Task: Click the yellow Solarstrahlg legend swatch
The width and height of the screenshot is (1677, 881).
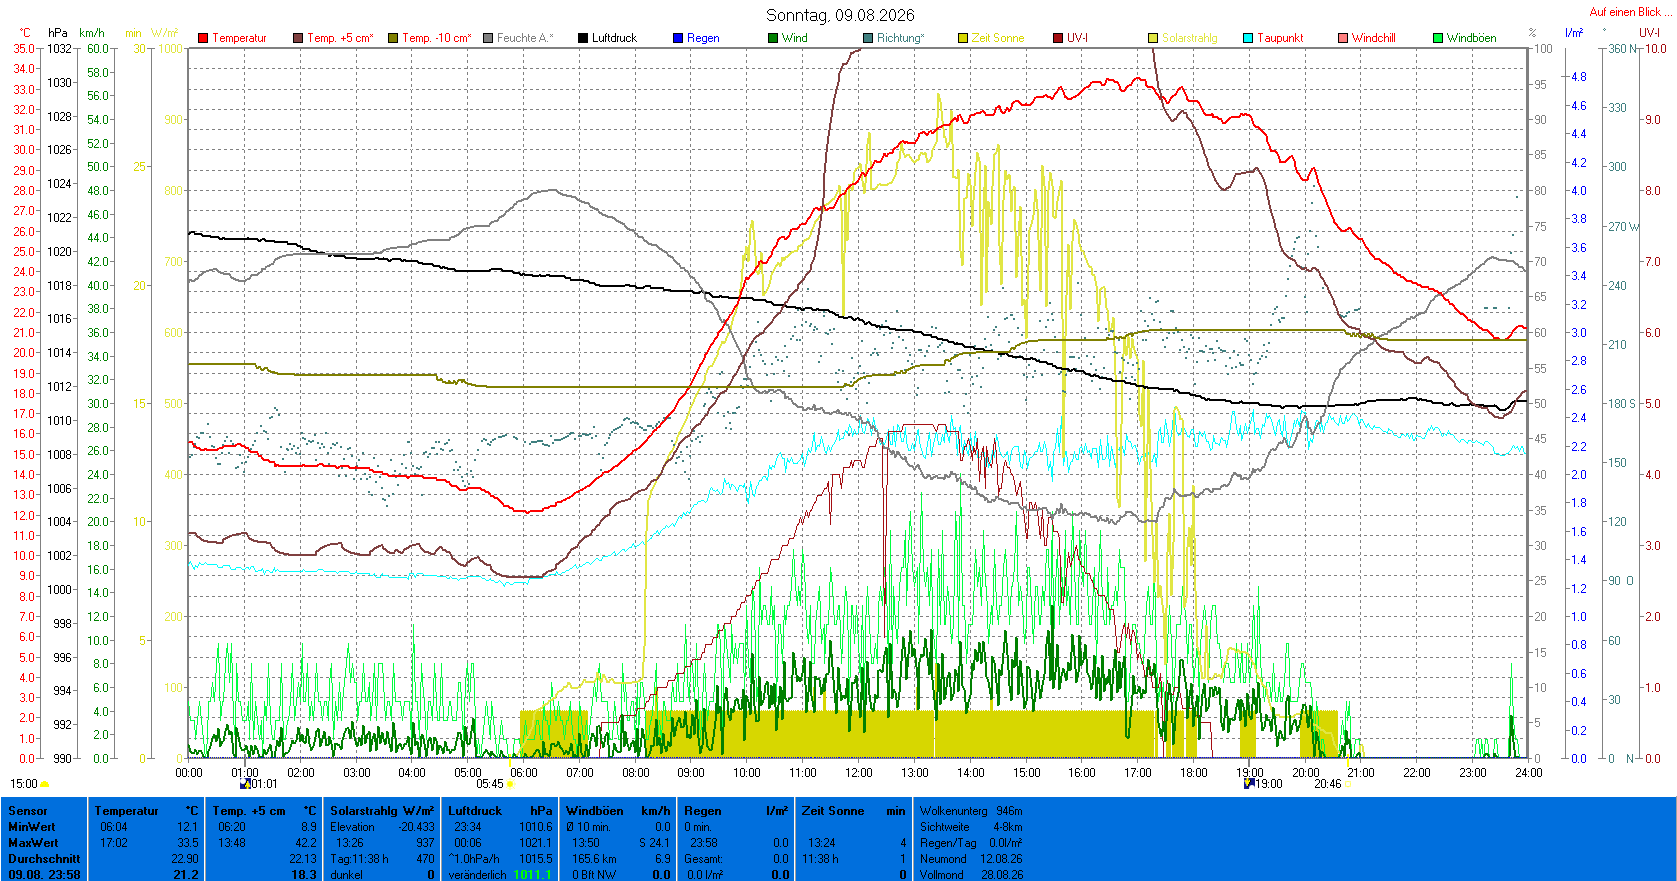Action: click(x=1153, y=38)
